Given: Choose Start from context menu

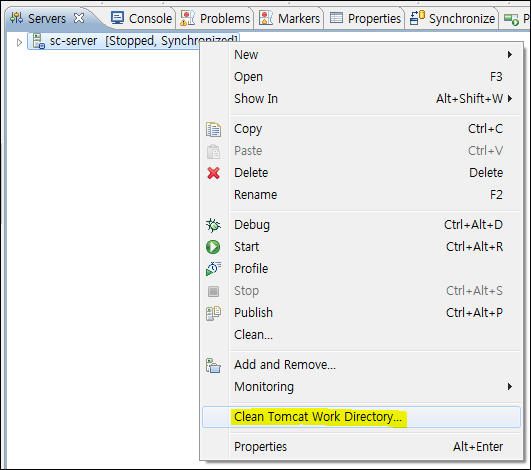Looking at the screenshot, I should (x=361, y=247).
